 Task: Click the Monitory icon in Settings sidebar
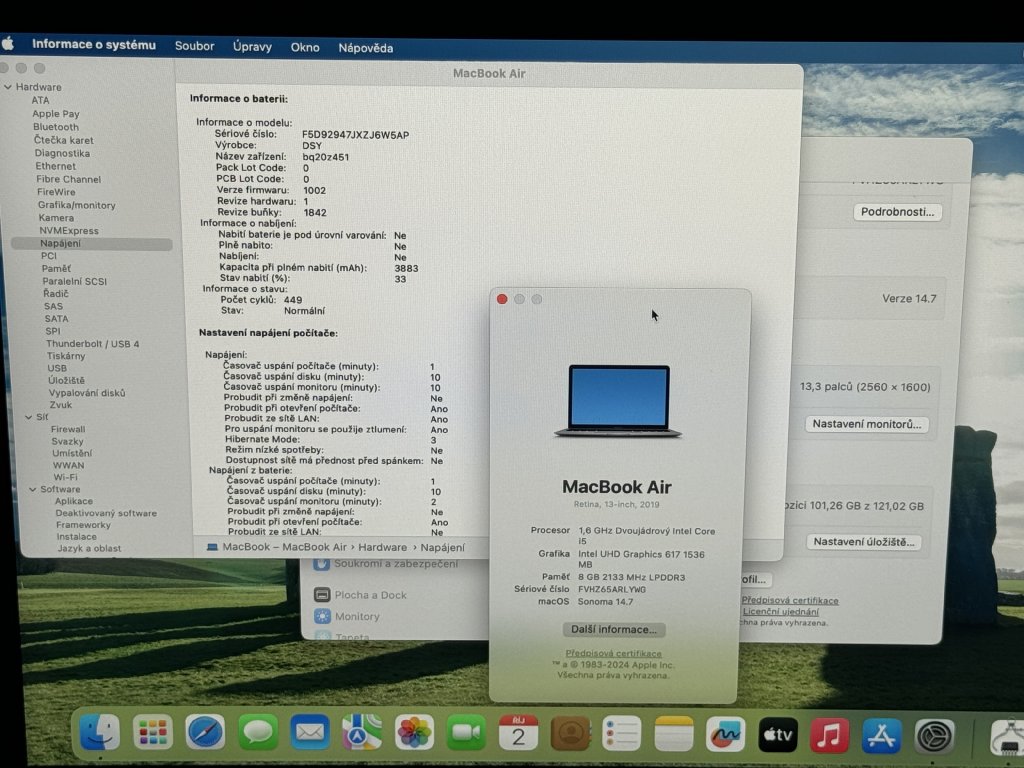(x=322, y=616)
